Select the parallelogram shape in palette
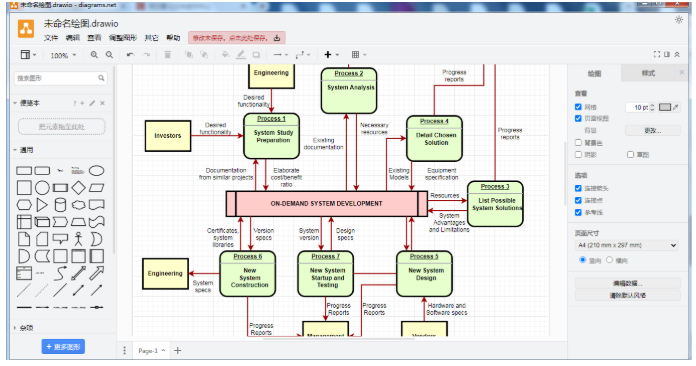696x366 pixels. coord(96,188)
